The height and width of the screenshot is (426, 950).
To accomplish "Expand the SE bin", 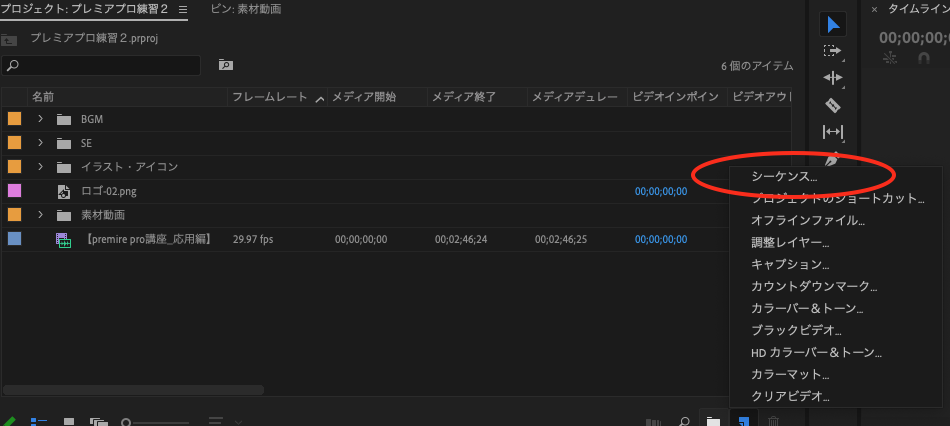I will [41, 143].
